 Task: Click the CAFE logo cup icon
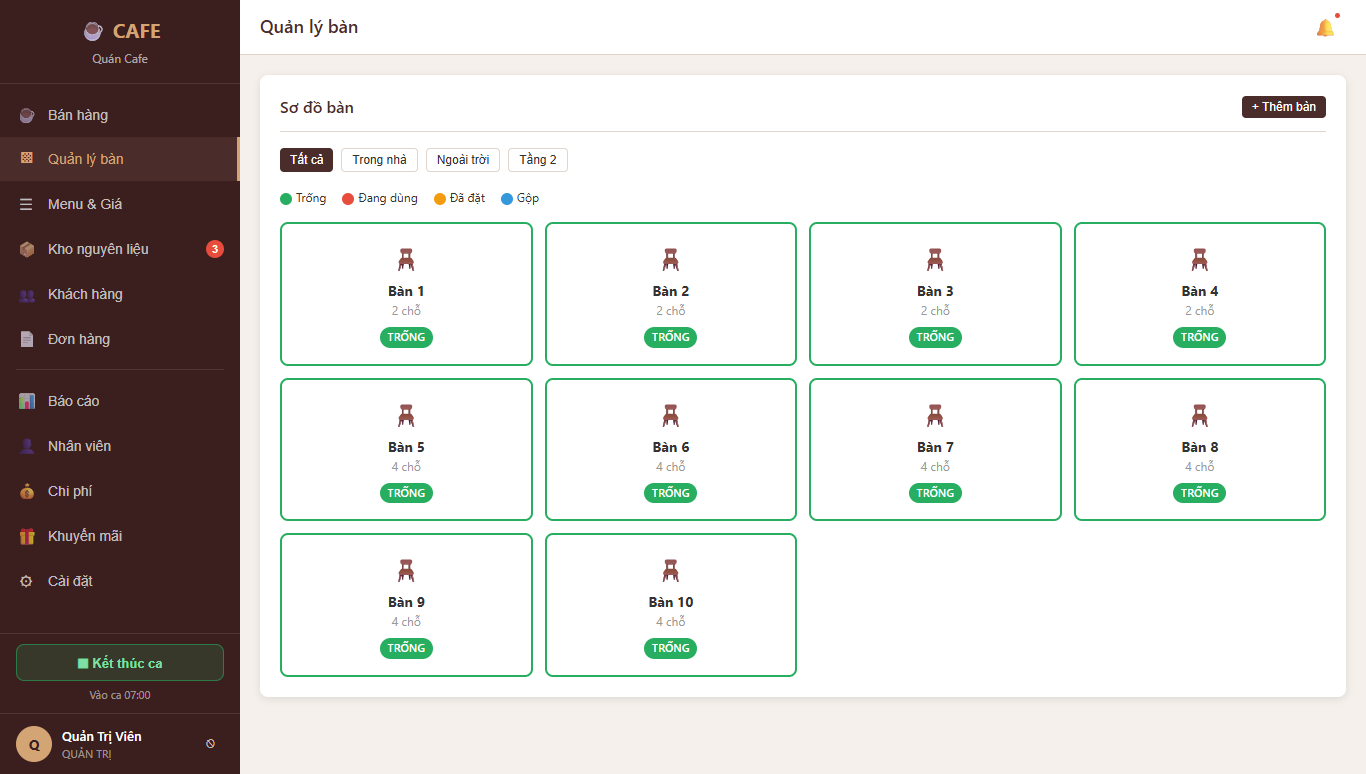coord(93,31)
